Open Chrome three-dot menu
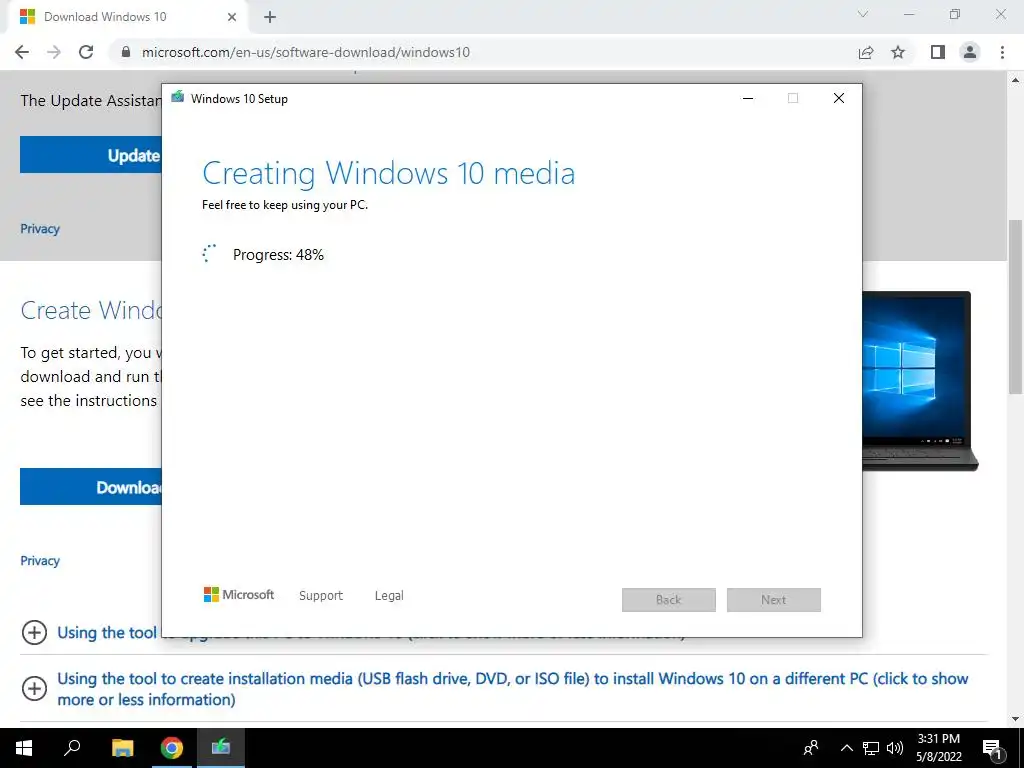This screenshot has width=1024, height=768. tap(1002, 52)
